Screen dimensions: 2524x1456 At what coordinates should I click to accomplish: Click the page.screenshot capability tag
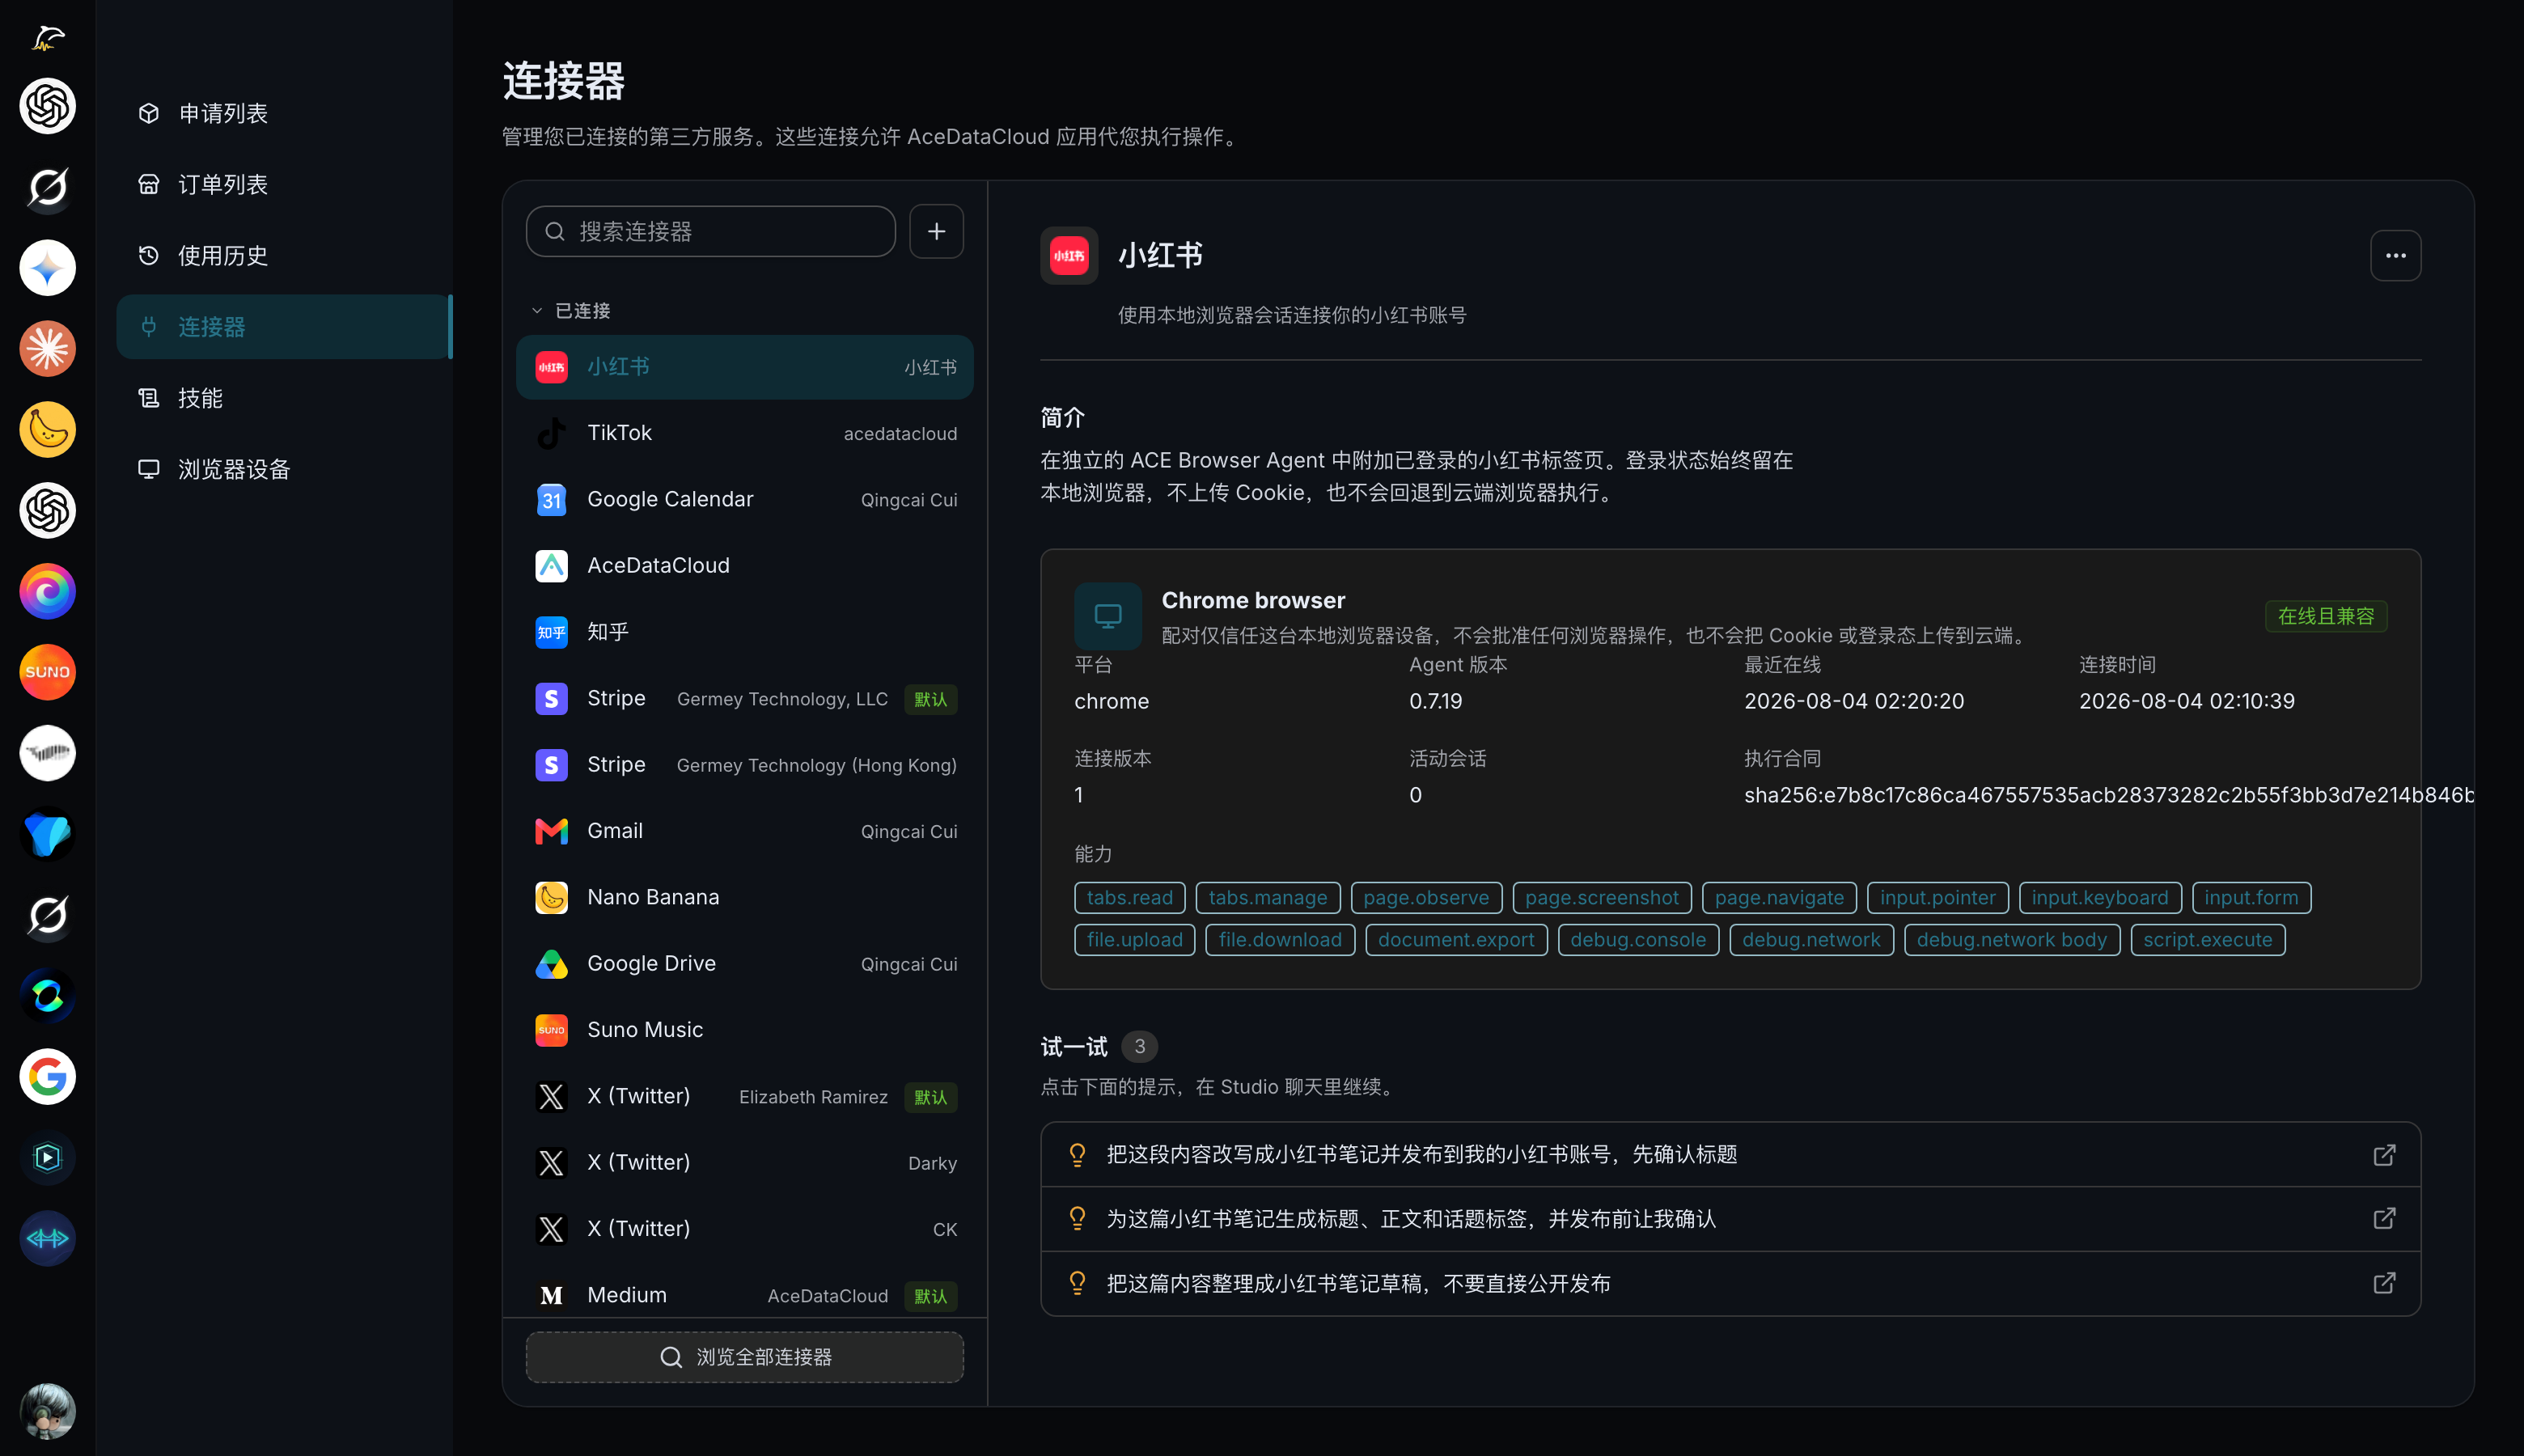pyautogui.click(x=1602, y=898)
